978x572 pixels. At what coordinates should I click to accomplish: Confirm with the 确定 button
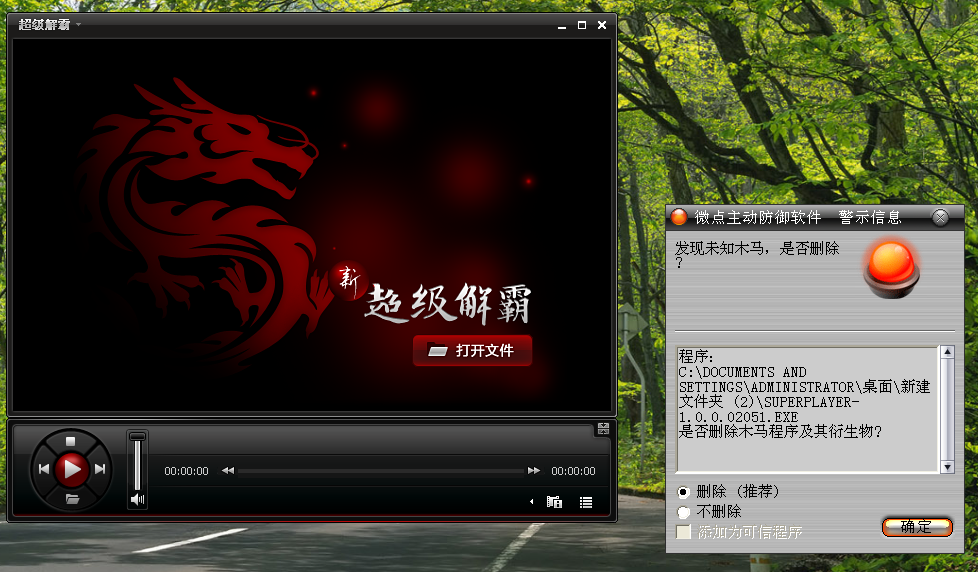tap(917, 527)
